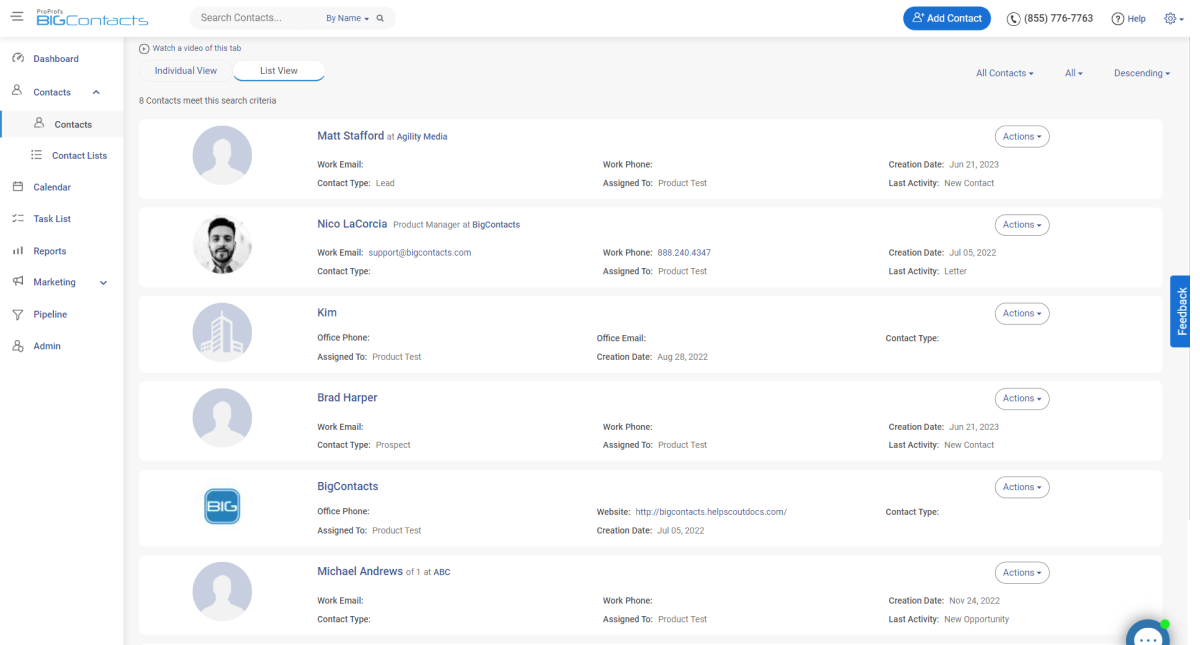Click the Agility Media company link
Viewport: 1200px width, 645px height.
coord(422,137)
